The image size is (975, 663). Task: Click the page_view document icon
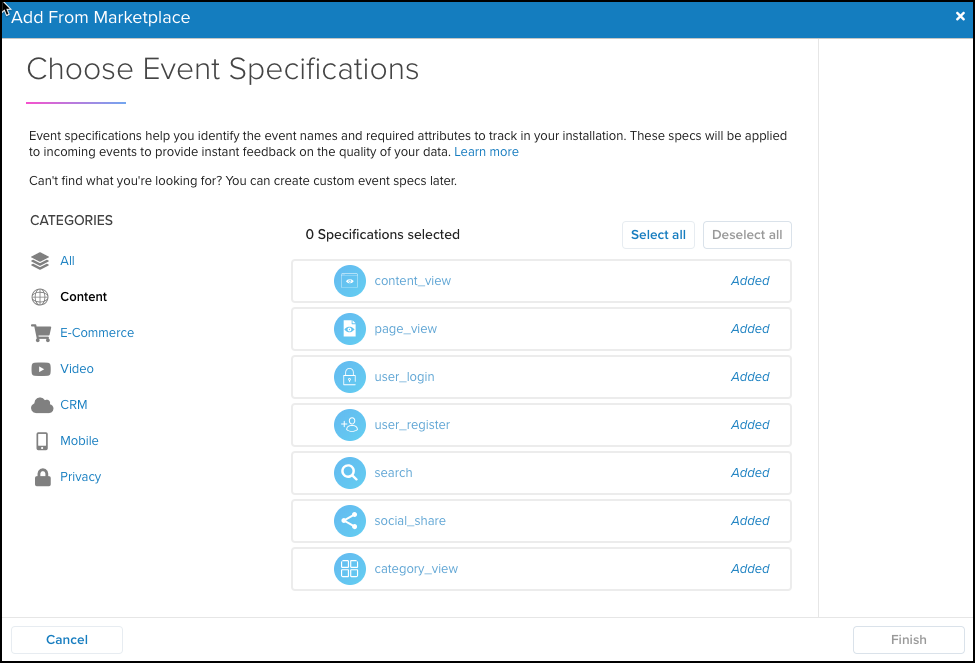coord(349,329)
